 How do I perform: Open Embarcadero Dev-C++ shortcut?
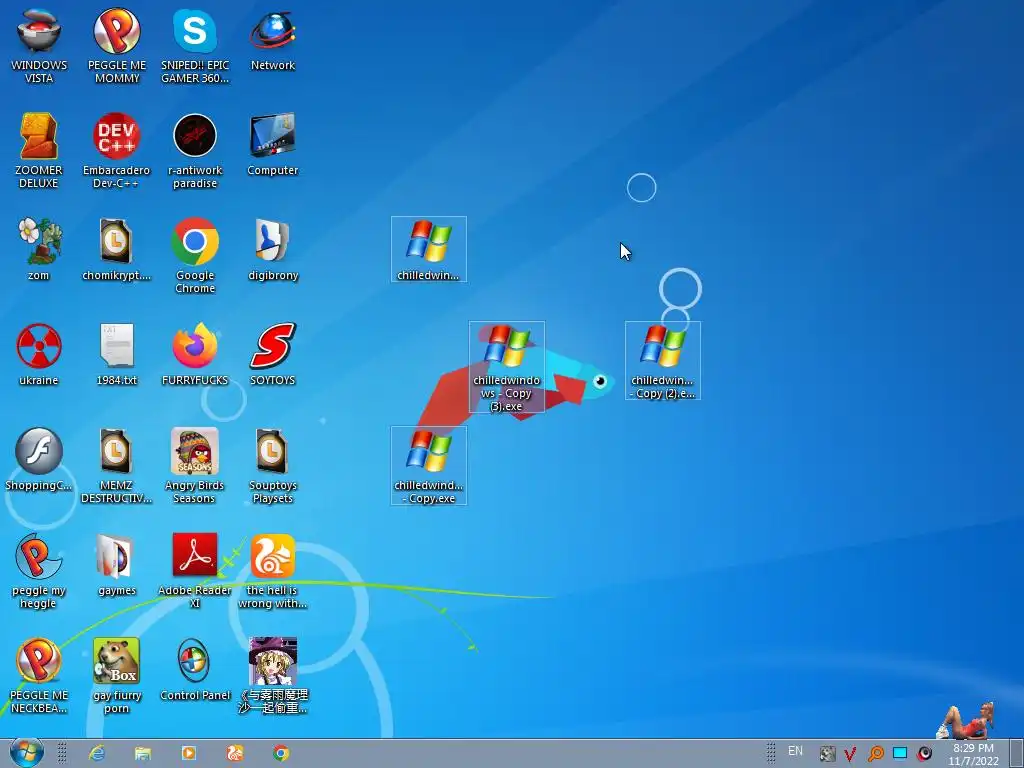117,151
